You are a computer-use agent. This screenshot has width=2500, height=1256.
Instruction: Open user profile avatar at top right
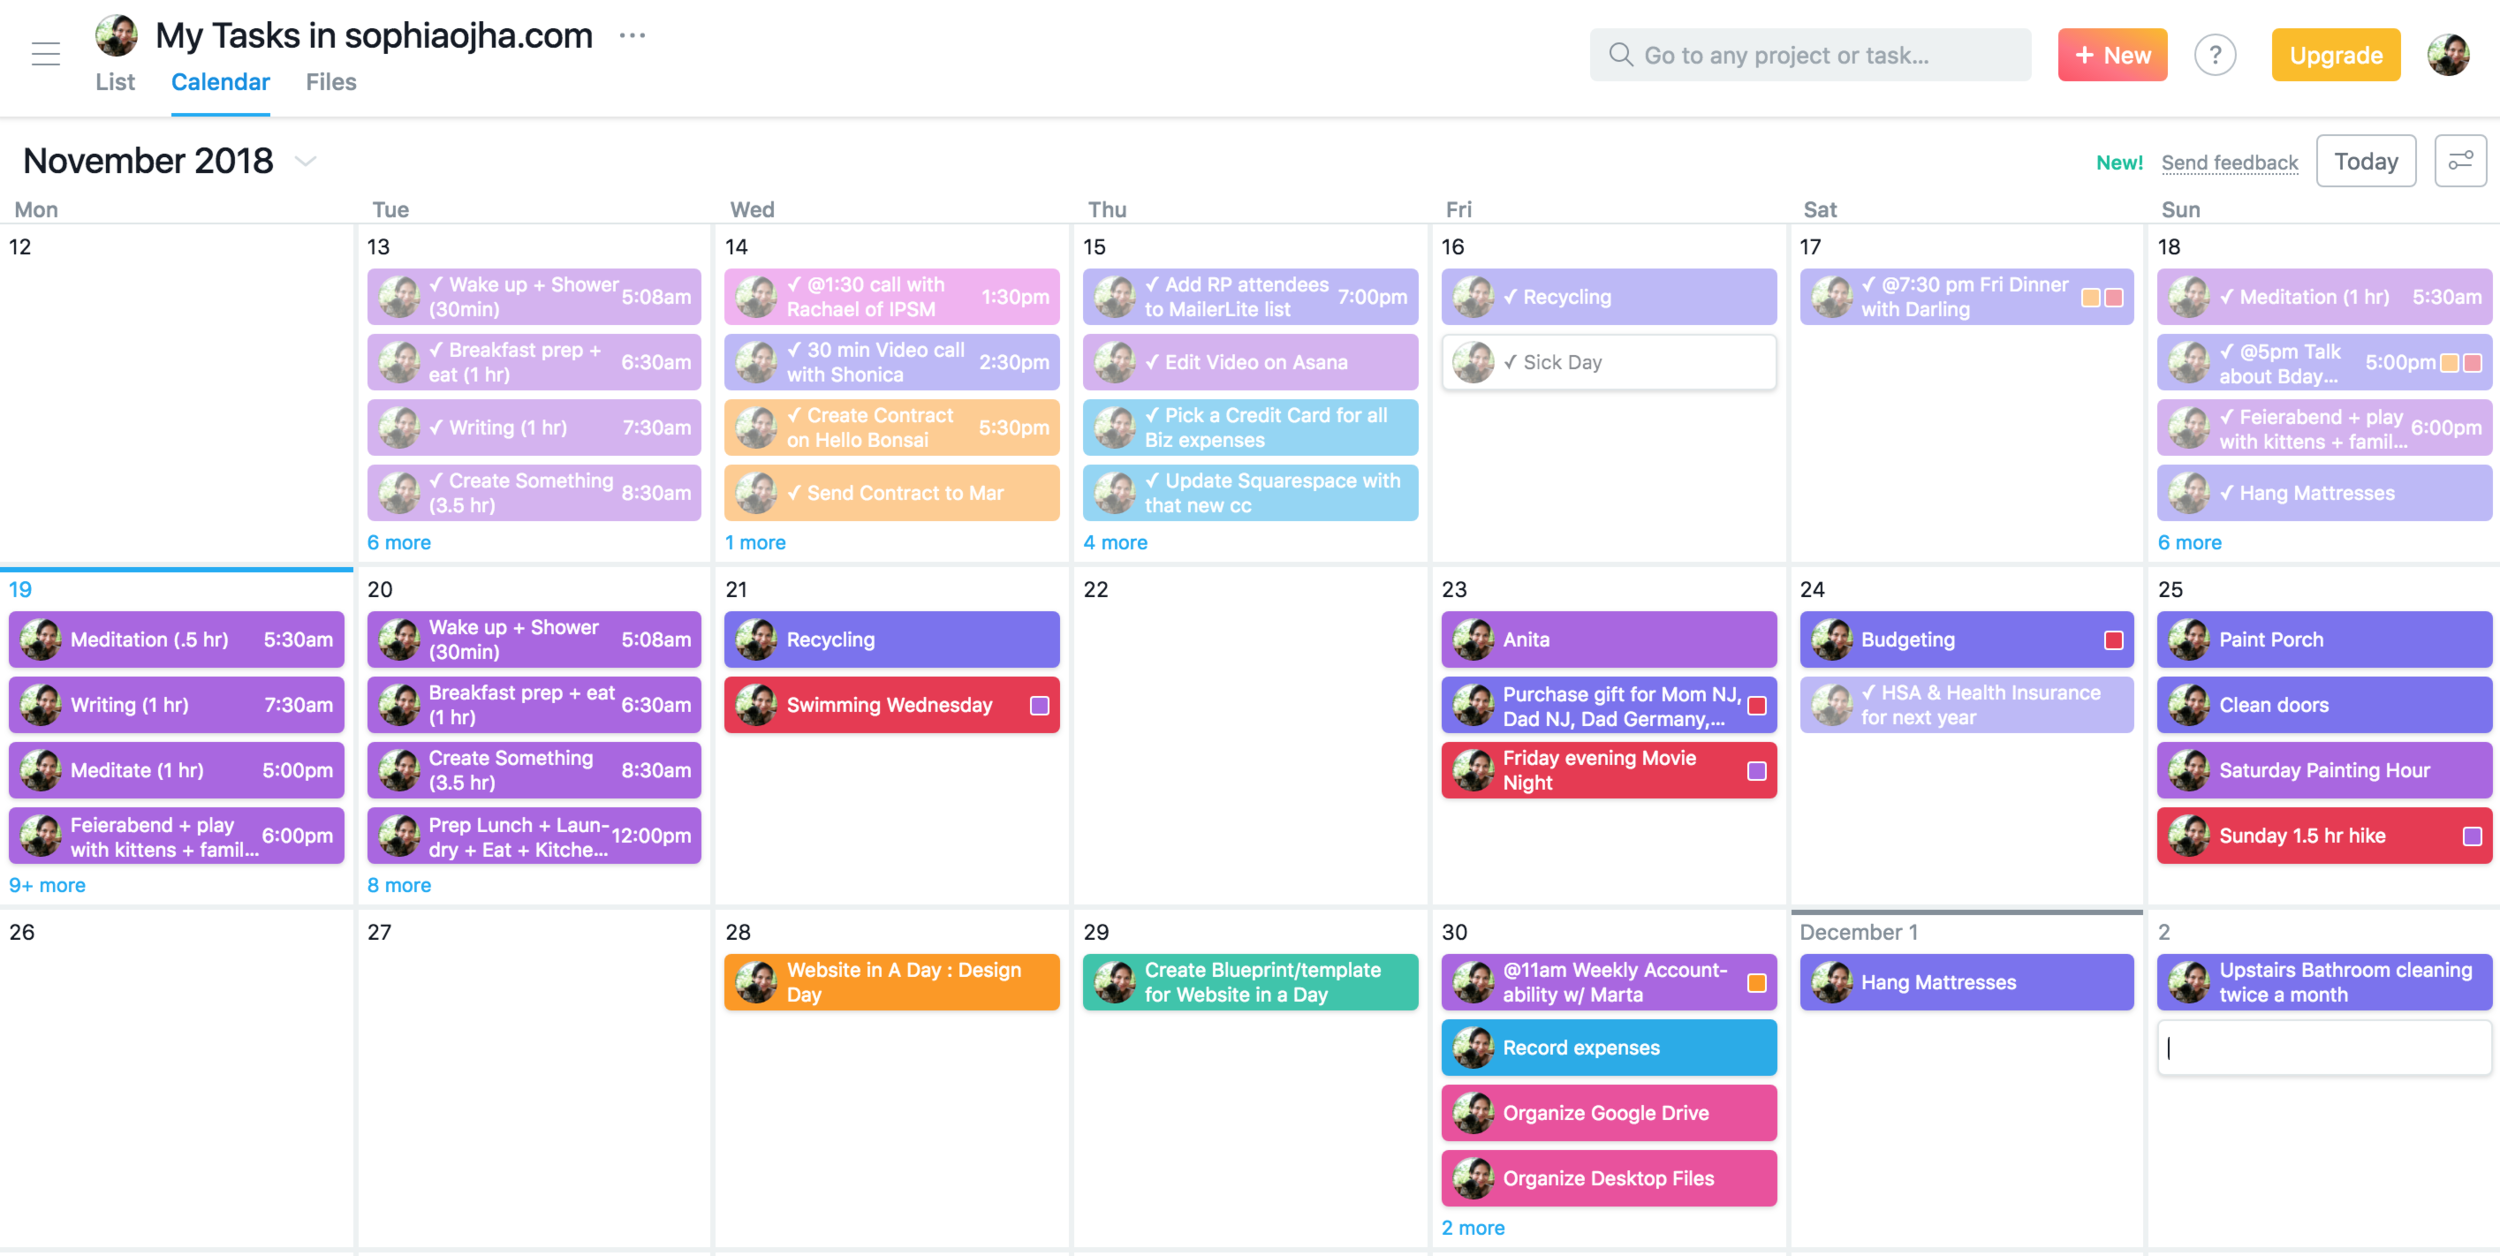2448,55
